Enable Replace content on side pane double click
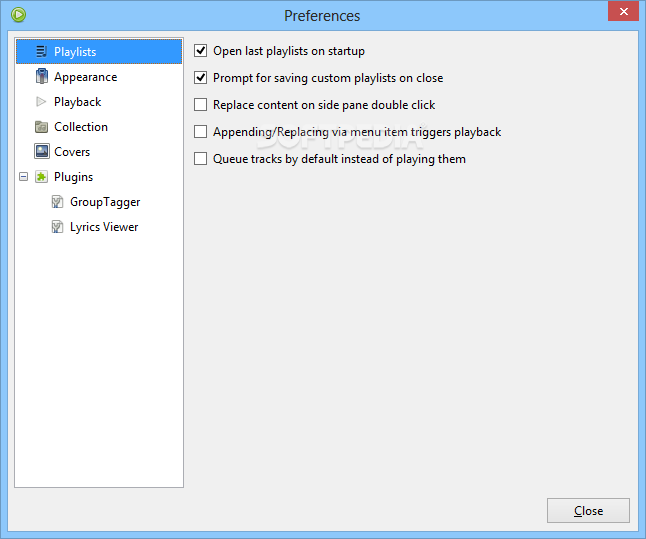This screenshot has width=646, height=539. click(x=201, y=105)
